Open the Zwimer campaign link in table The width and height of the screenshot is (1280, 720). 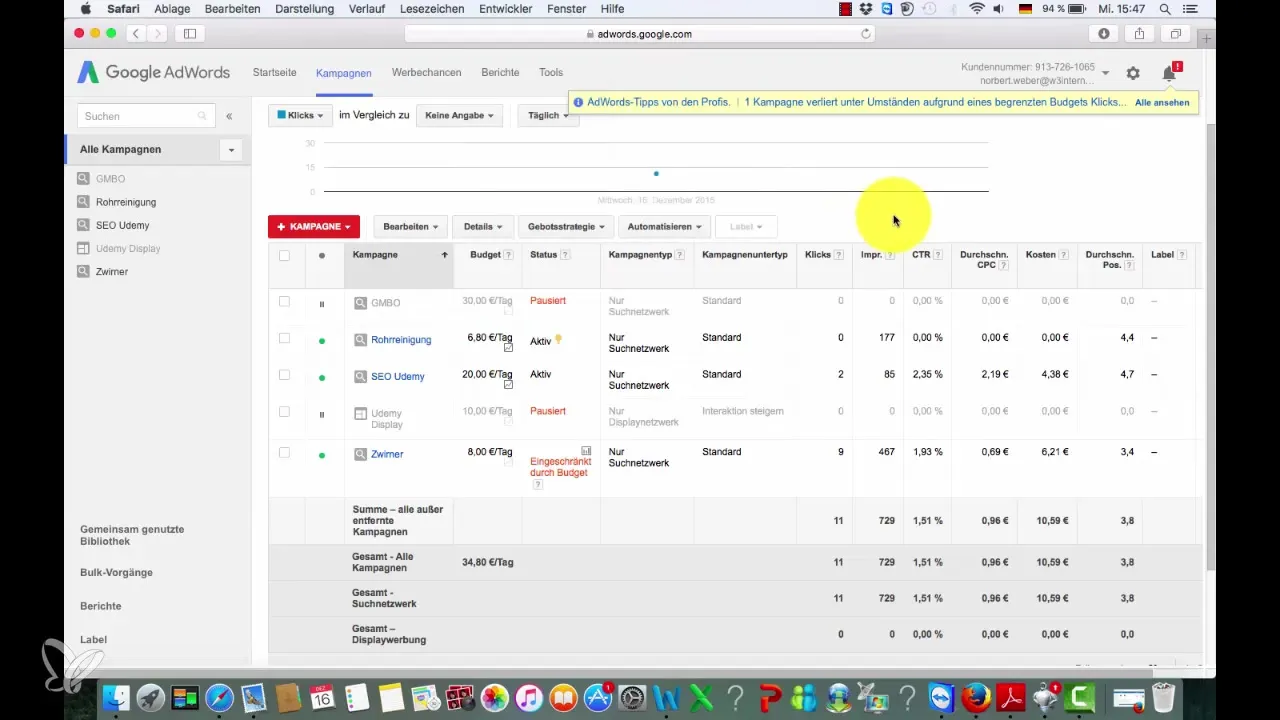pos(387,454)
